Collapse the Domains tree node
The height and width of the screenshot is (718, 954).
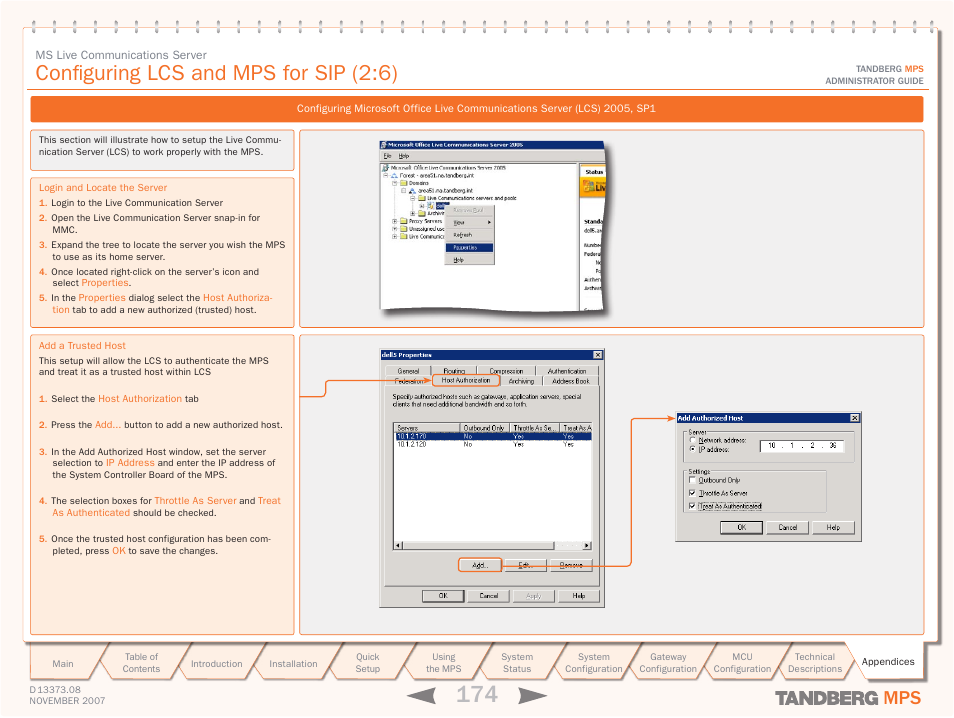pyautogui.click(x=395, y=183)
